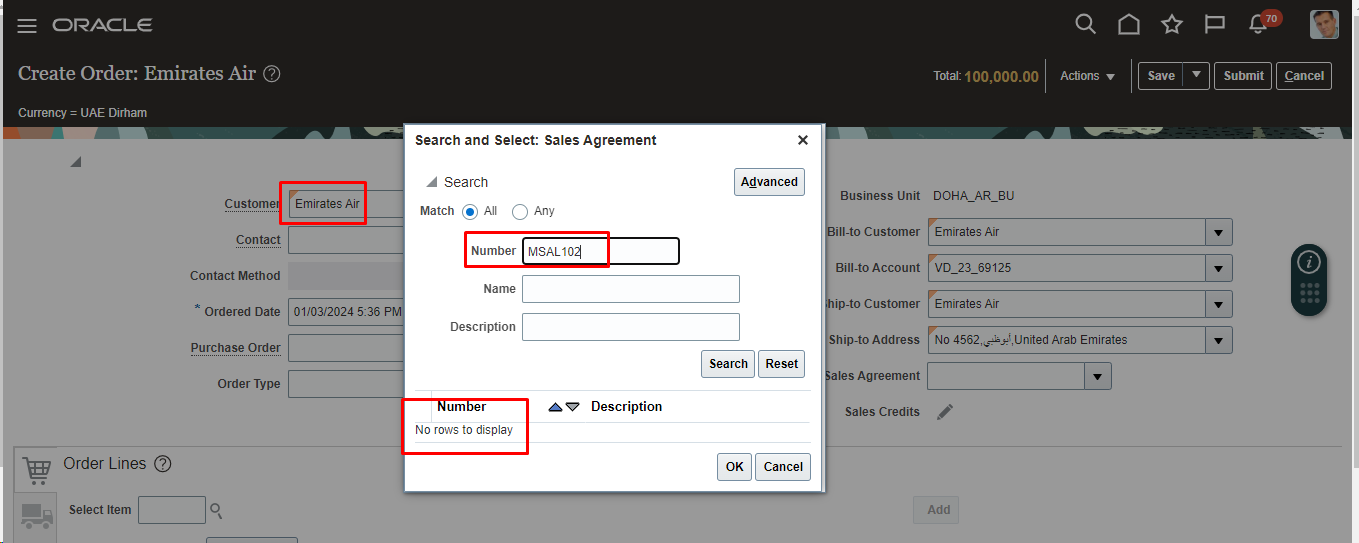The width and height of the screenshot is (1359, 543).
Task: Click the Contact label link
Action: (258, 240)
